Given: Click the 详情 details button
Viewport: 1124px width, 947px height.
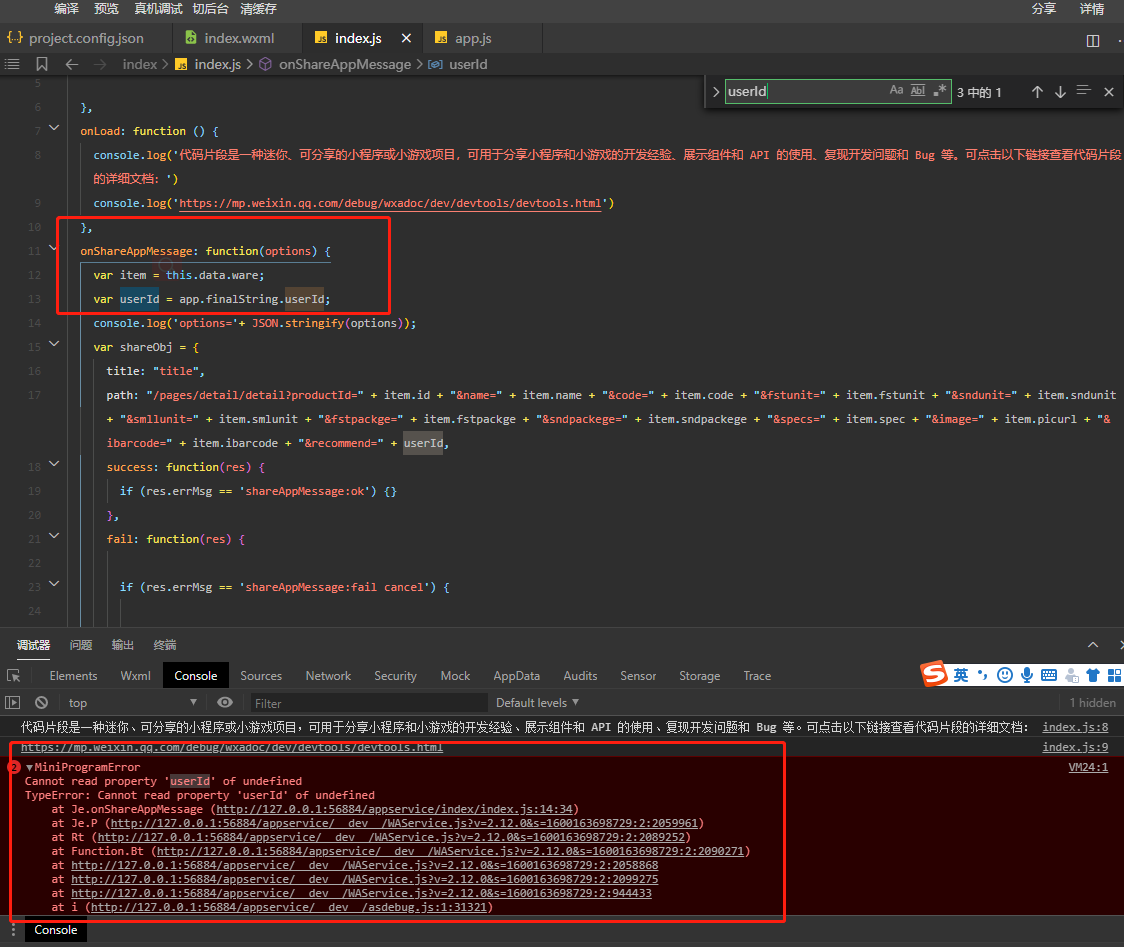Looking at the screenshot, I should click(1092, 9).
